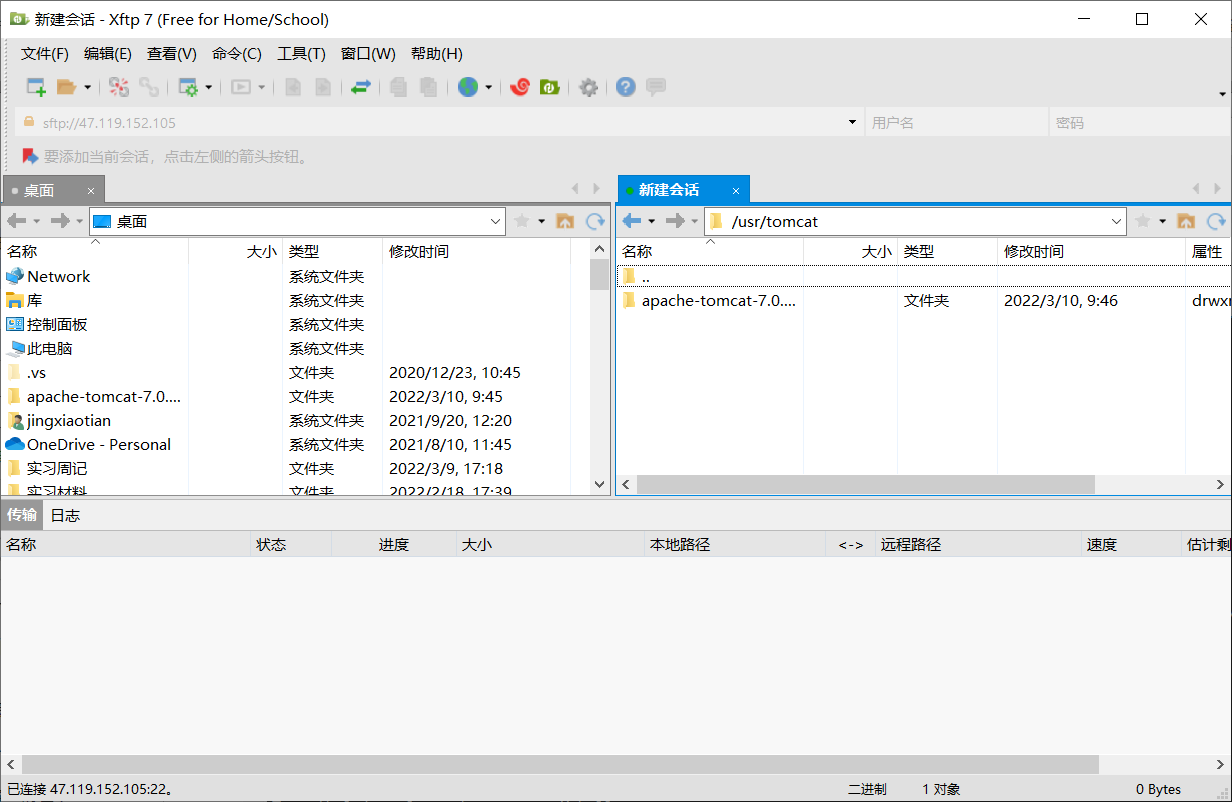
Task: Open the 命令(C) menu
Action: coord(237,54)
